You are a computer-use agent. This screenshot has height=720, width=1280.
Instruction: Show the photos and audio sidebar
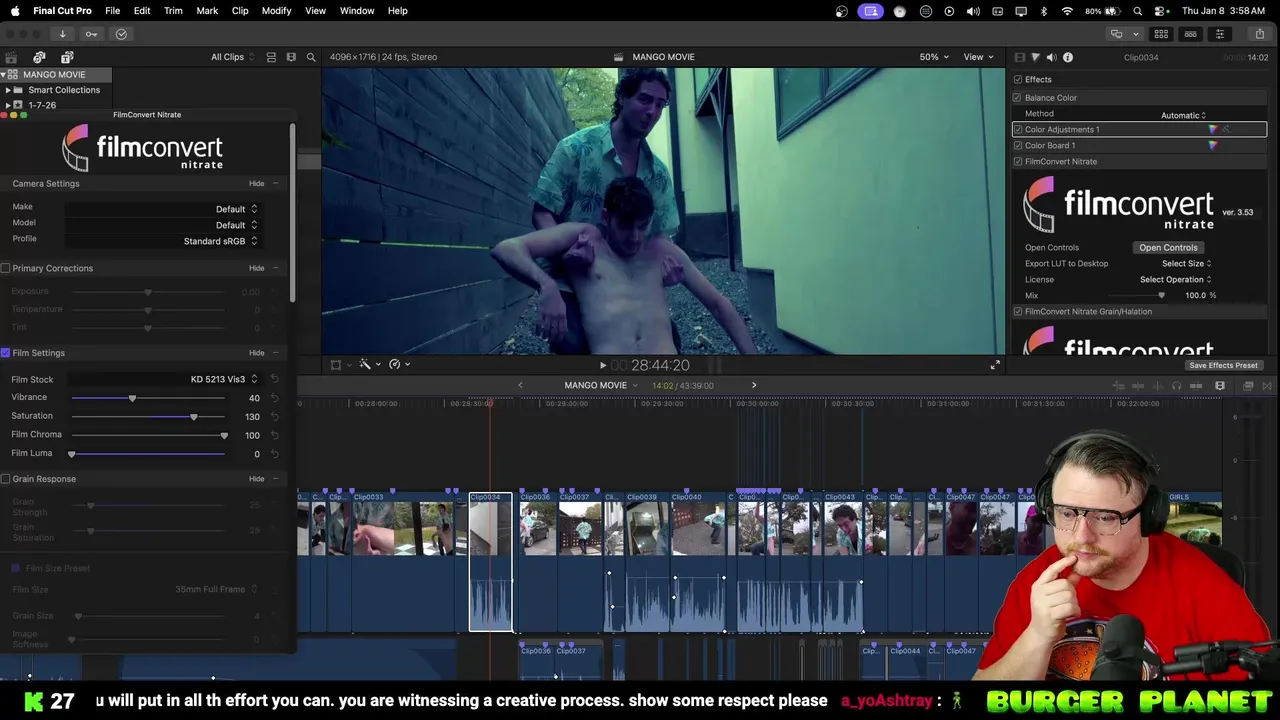coord(39,57)
